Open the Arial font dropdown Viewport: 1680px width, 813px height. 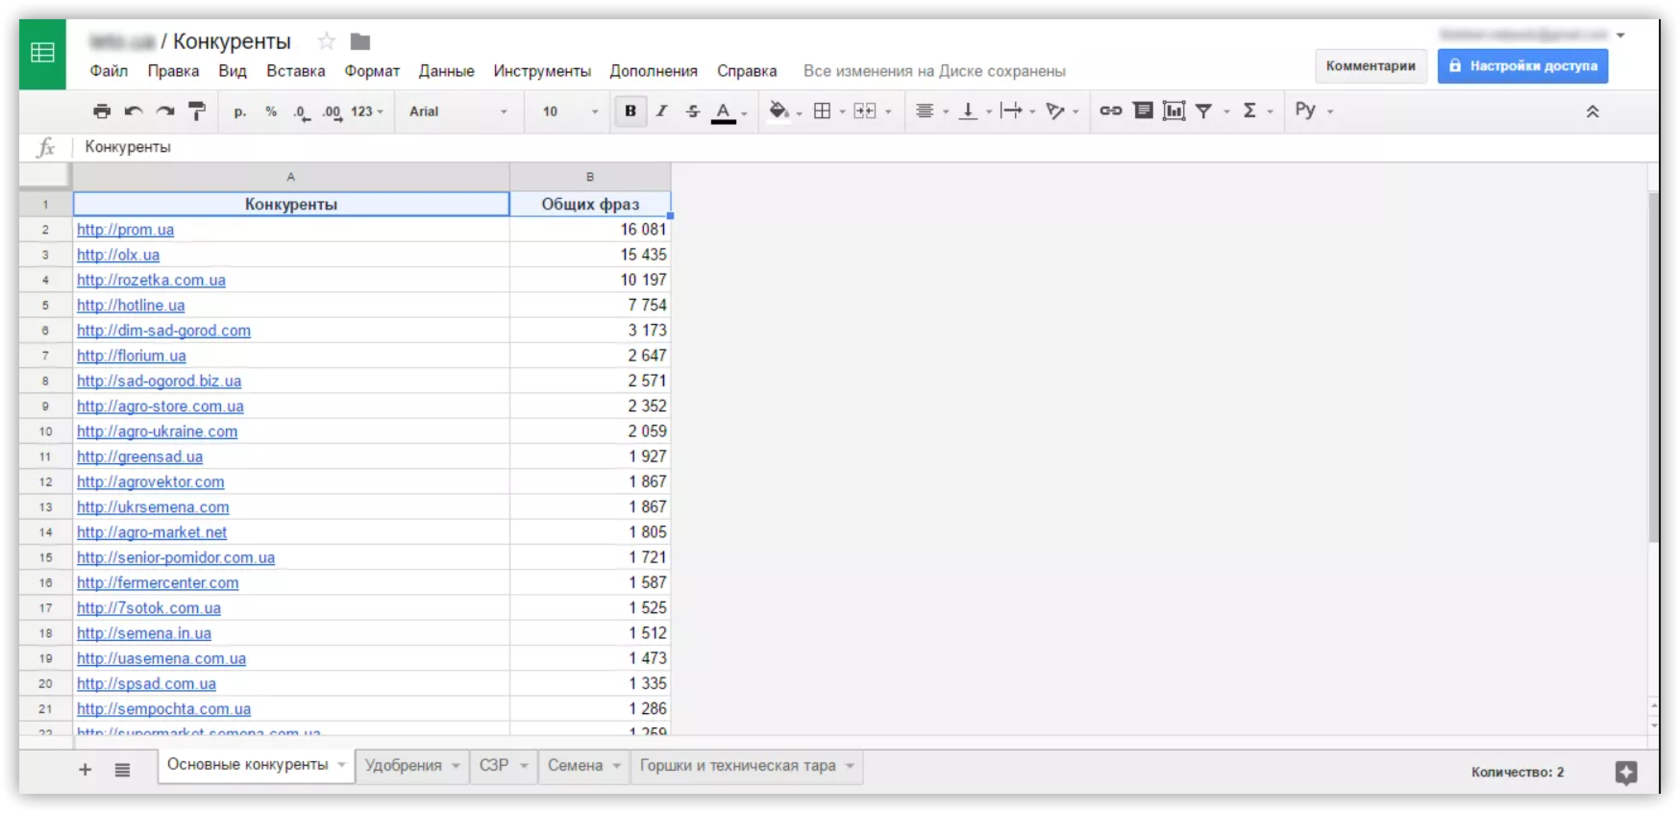[x=458, y=111]
